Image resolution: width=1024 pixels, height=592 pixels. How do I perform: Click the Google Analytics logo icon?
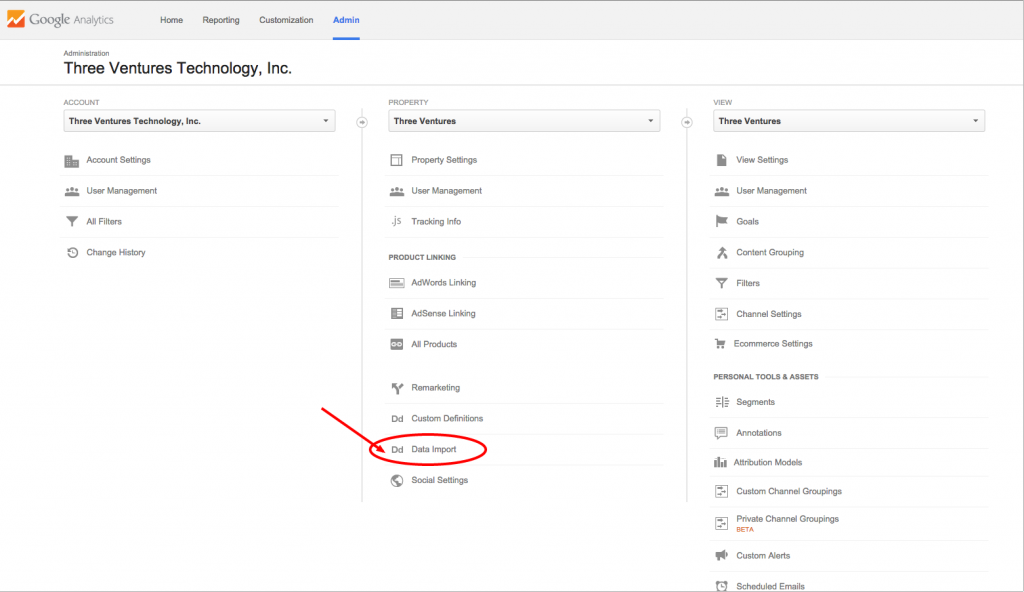pos(16,19)
